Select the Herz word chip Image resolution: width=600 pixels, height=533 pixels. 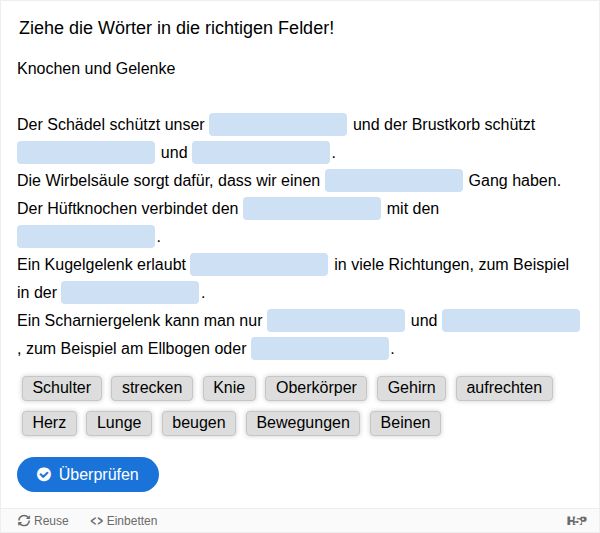49,423
